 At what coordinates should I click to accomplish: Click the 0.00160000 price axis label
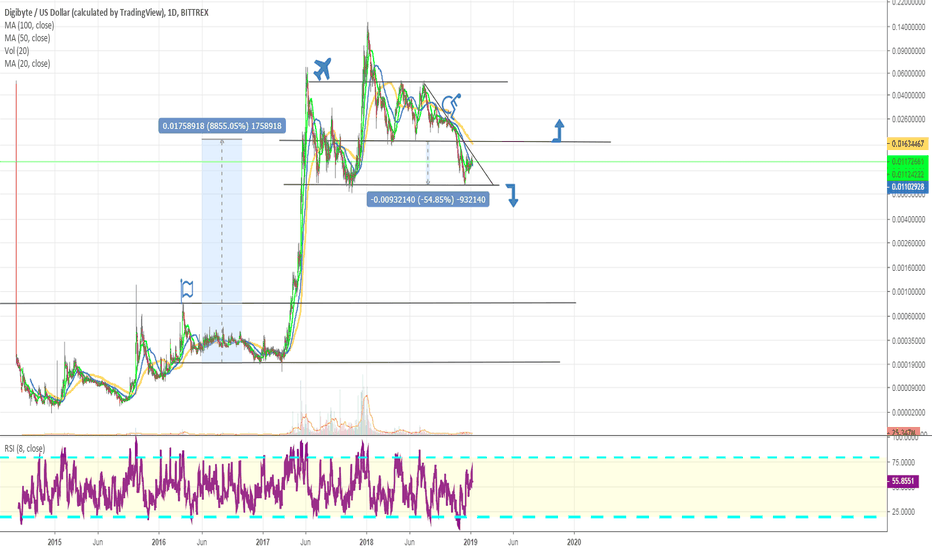tap(908, 268)
